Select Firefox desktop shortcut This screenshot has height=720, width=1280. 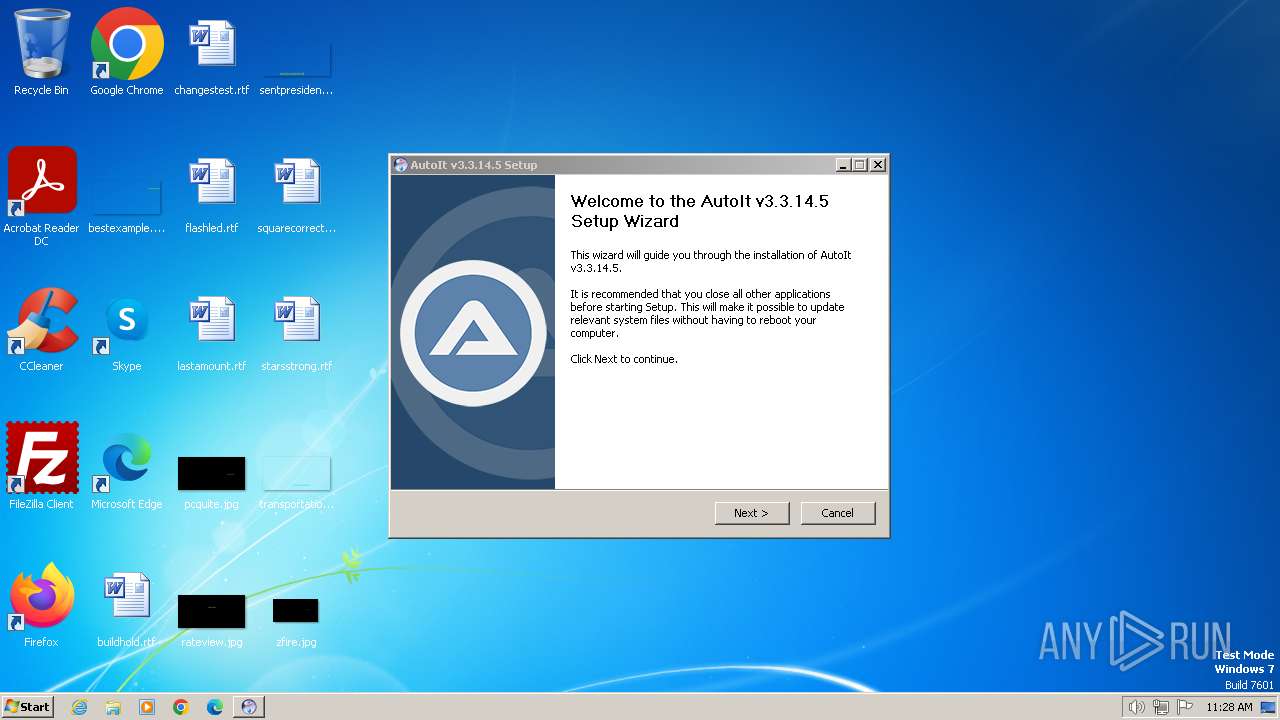[x=41, y=605]
